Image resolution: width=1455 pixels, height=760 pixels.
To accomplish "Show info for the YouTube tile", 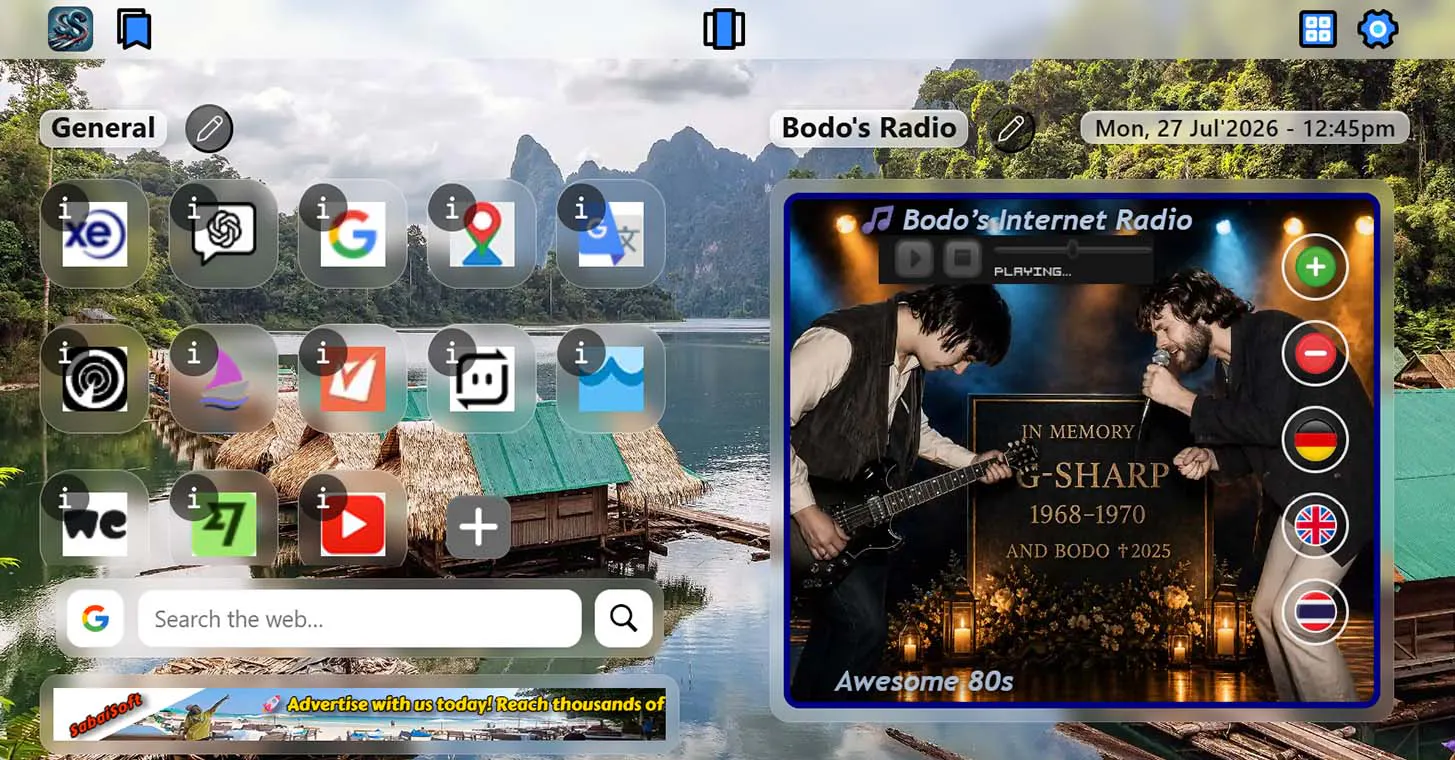I will tap(322, 498).
